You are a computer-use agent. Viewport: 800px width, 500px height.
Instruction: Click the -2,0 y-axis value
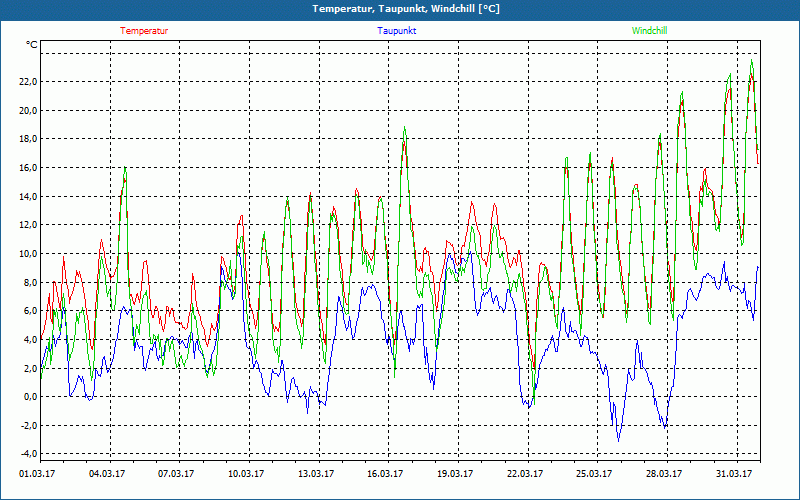coord(29,425)
